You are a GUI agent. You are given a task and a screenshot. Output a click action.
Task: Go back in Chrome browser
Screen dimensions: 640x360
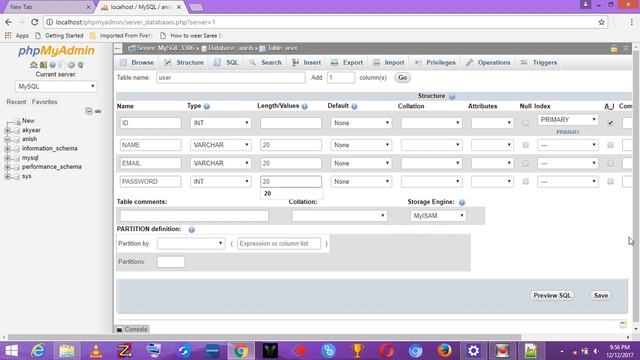point(9,22)
